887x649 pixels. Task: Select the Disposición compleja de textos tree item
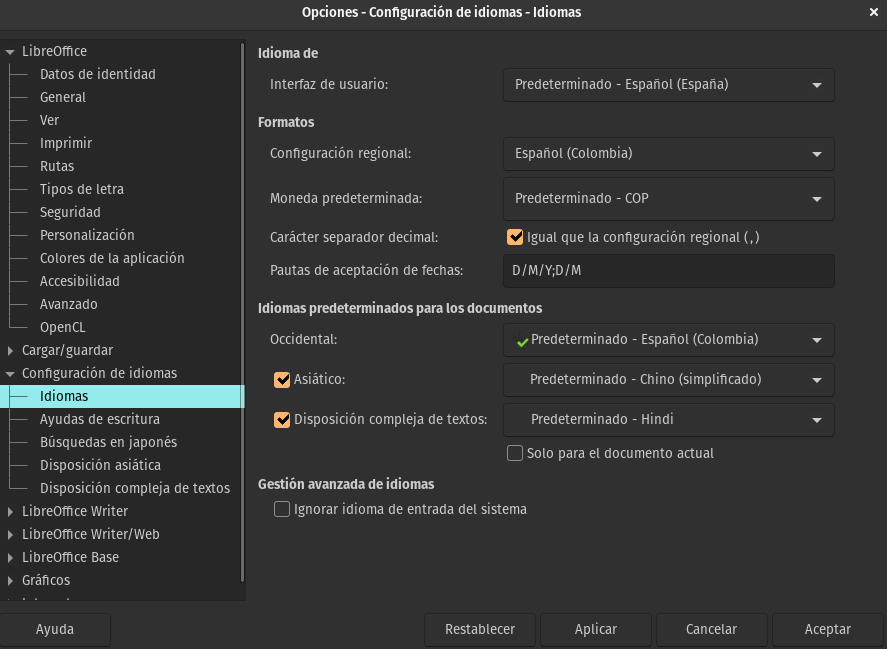pyautogui.click(x=135, y=488)
